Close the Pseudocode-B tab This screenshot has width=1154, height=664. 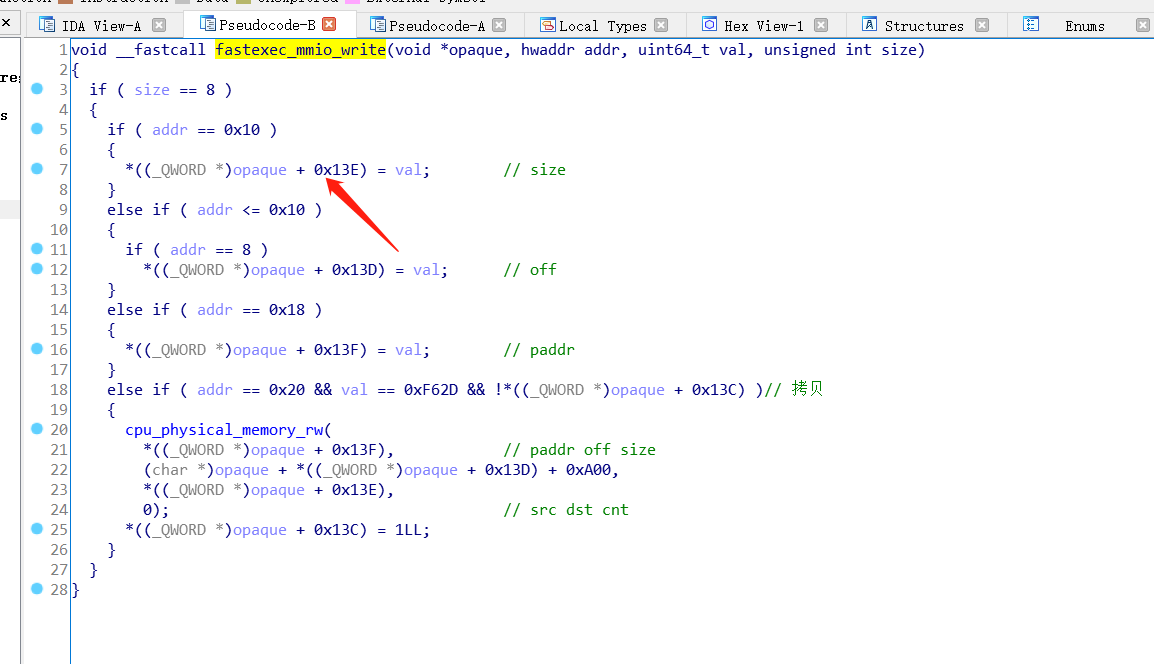pos(329,25)
